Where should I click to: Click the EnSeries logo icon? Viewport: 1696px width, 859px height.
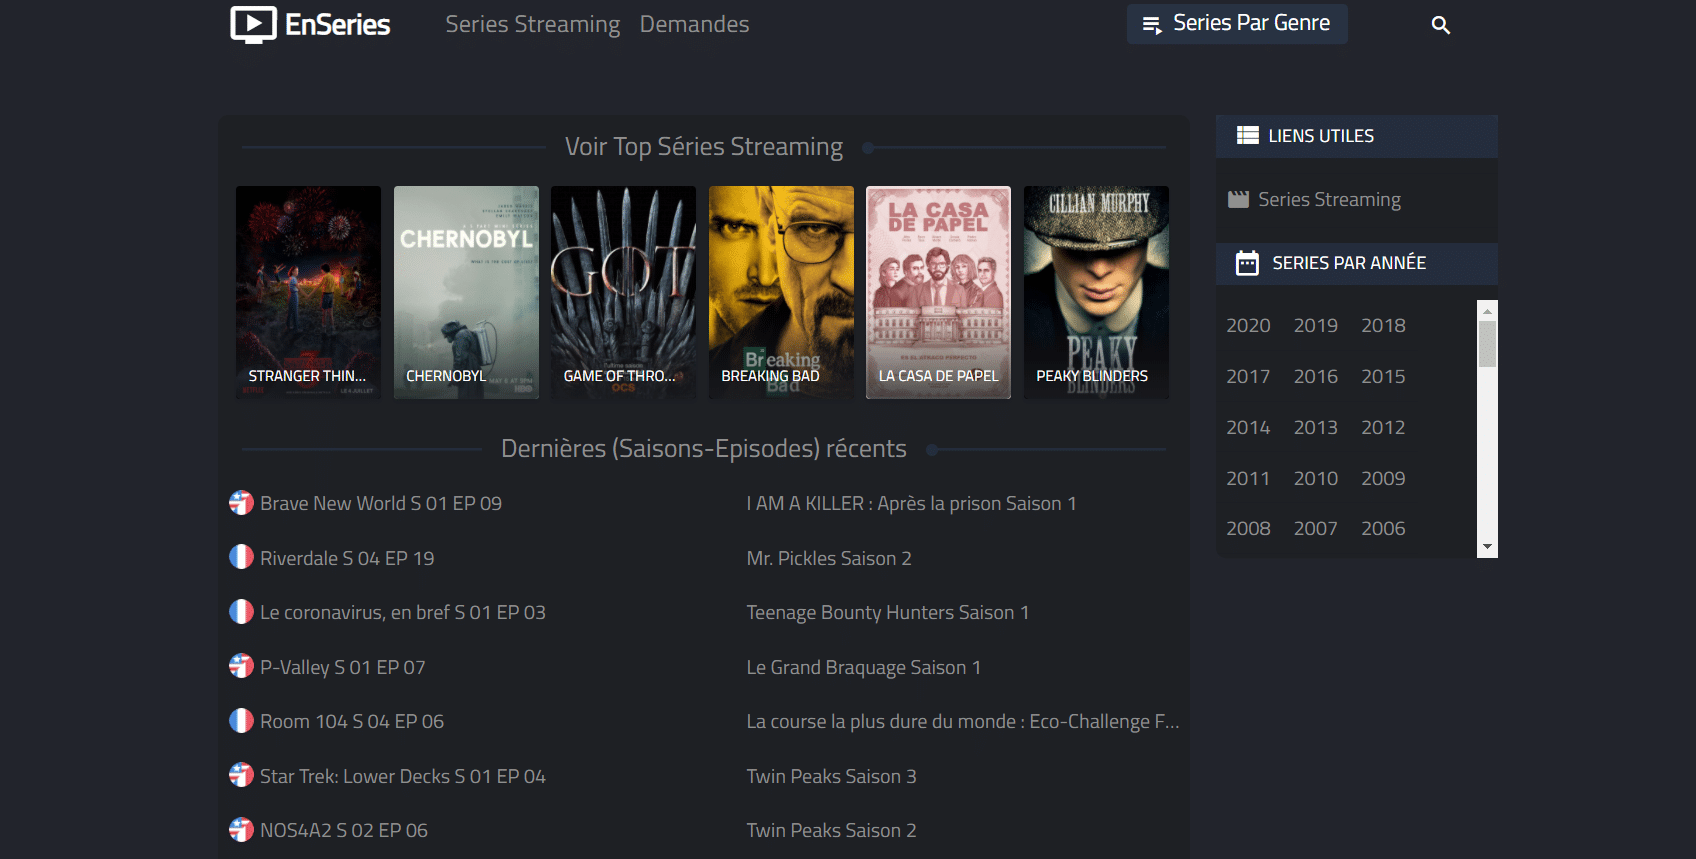click(253, 24)
